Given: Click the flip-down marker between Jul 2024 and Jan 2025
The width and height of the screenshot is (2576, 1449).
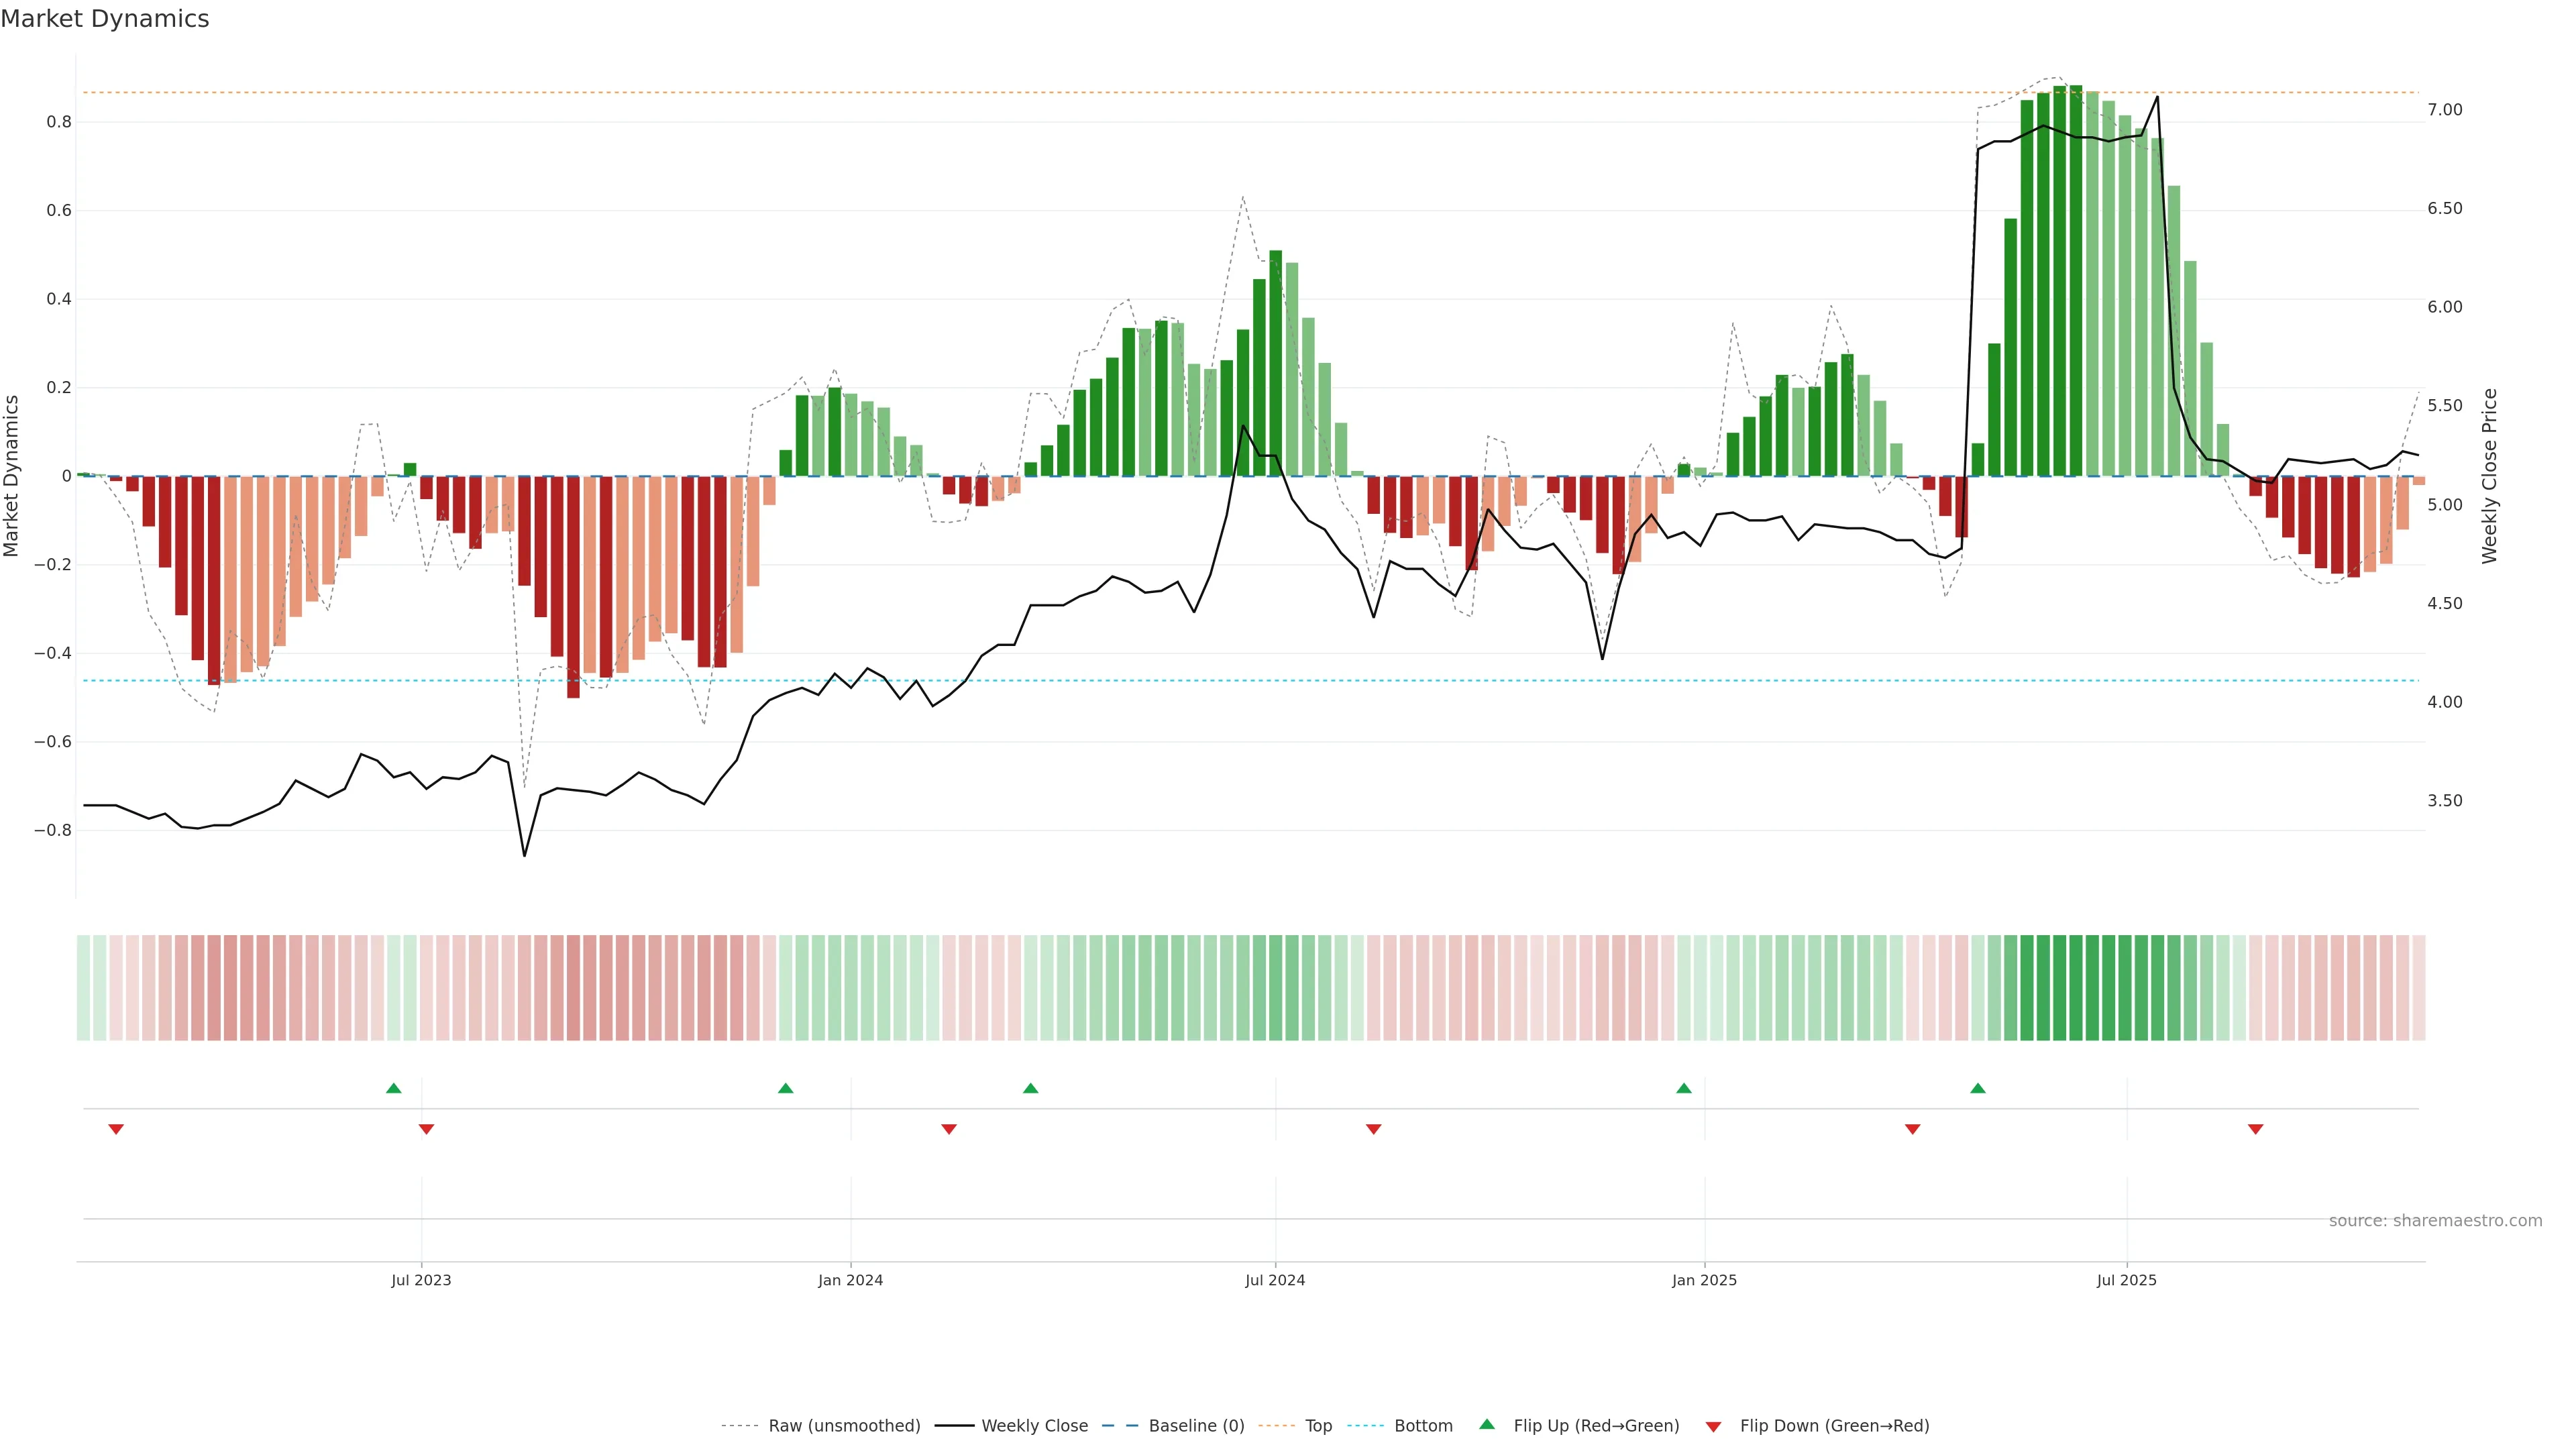Looking at the screenshot, I should [x=1373, y=1129].
